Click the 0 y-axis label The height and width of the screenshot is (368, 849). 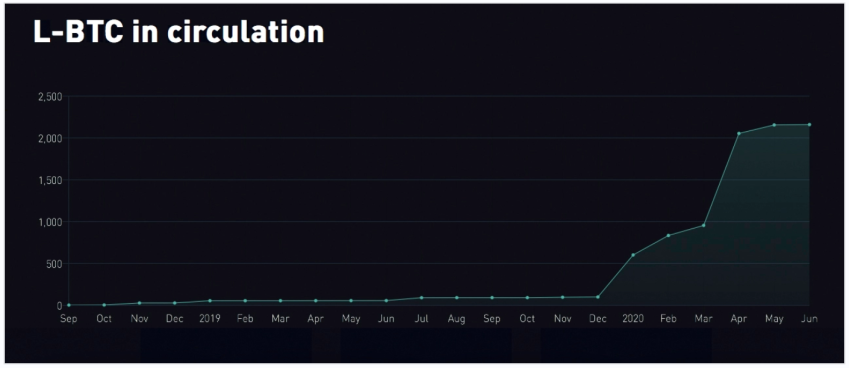[x=60, y=306]
